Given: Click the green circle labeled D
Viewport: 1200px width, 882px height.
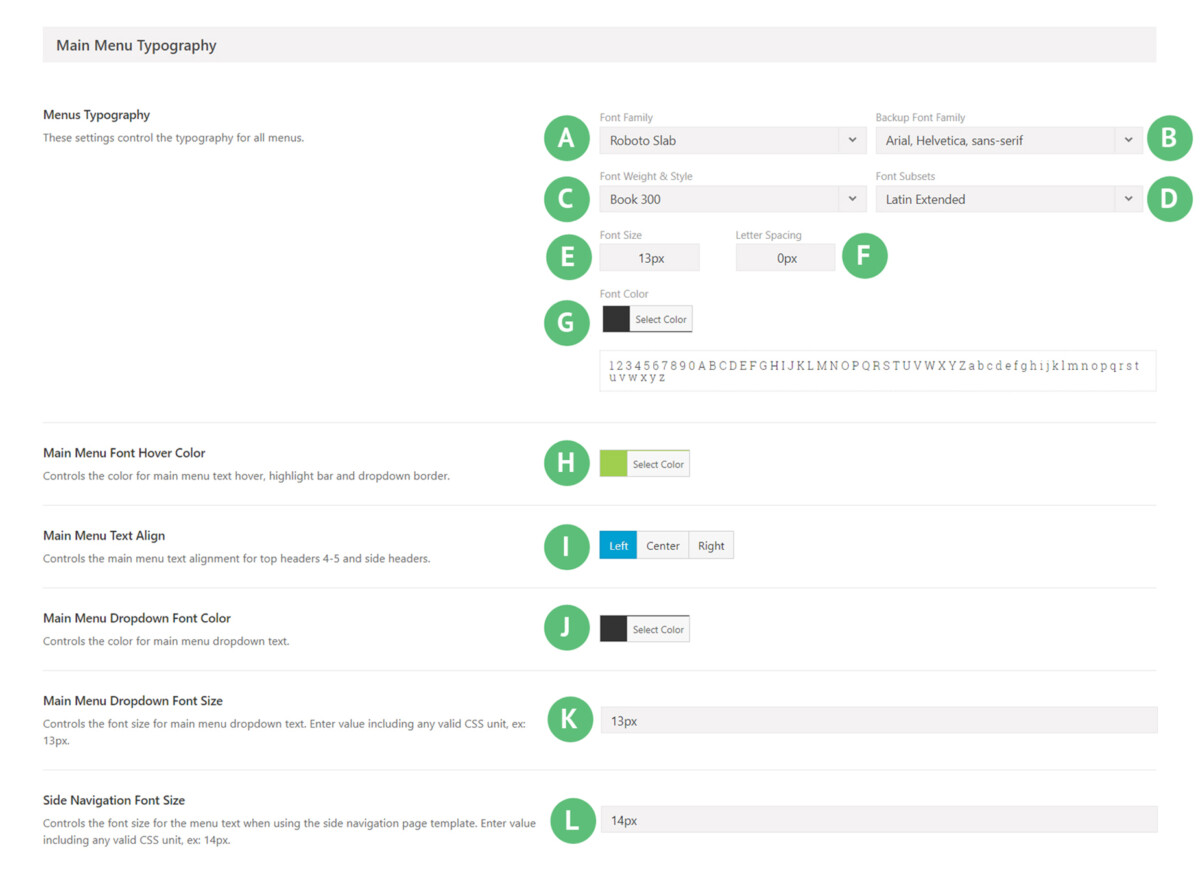Looking at the screenshot, I should tap(1170, 199).
